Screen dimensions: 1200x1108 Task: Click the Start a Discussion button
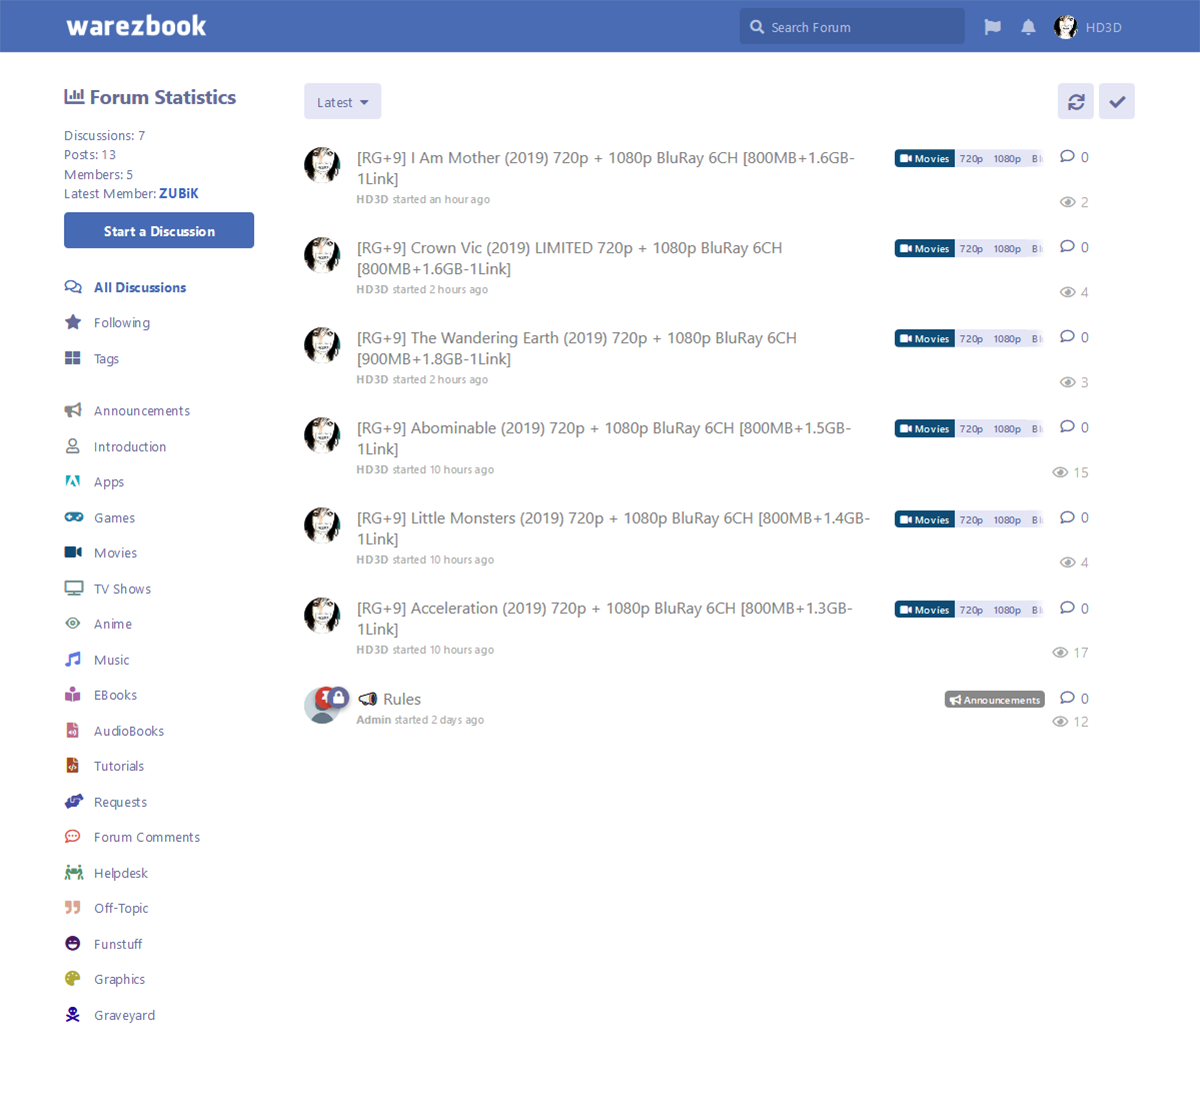[x=159, y=230]
